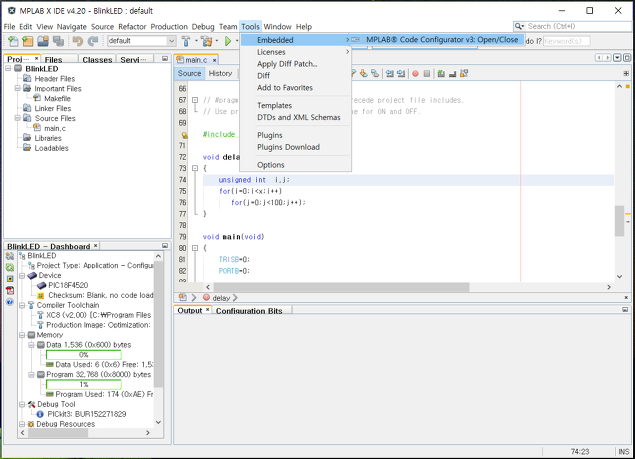635x459 pixels.
Task: Click the split editor icon at editor toolbar right
Action: click(x=626, y=73)
